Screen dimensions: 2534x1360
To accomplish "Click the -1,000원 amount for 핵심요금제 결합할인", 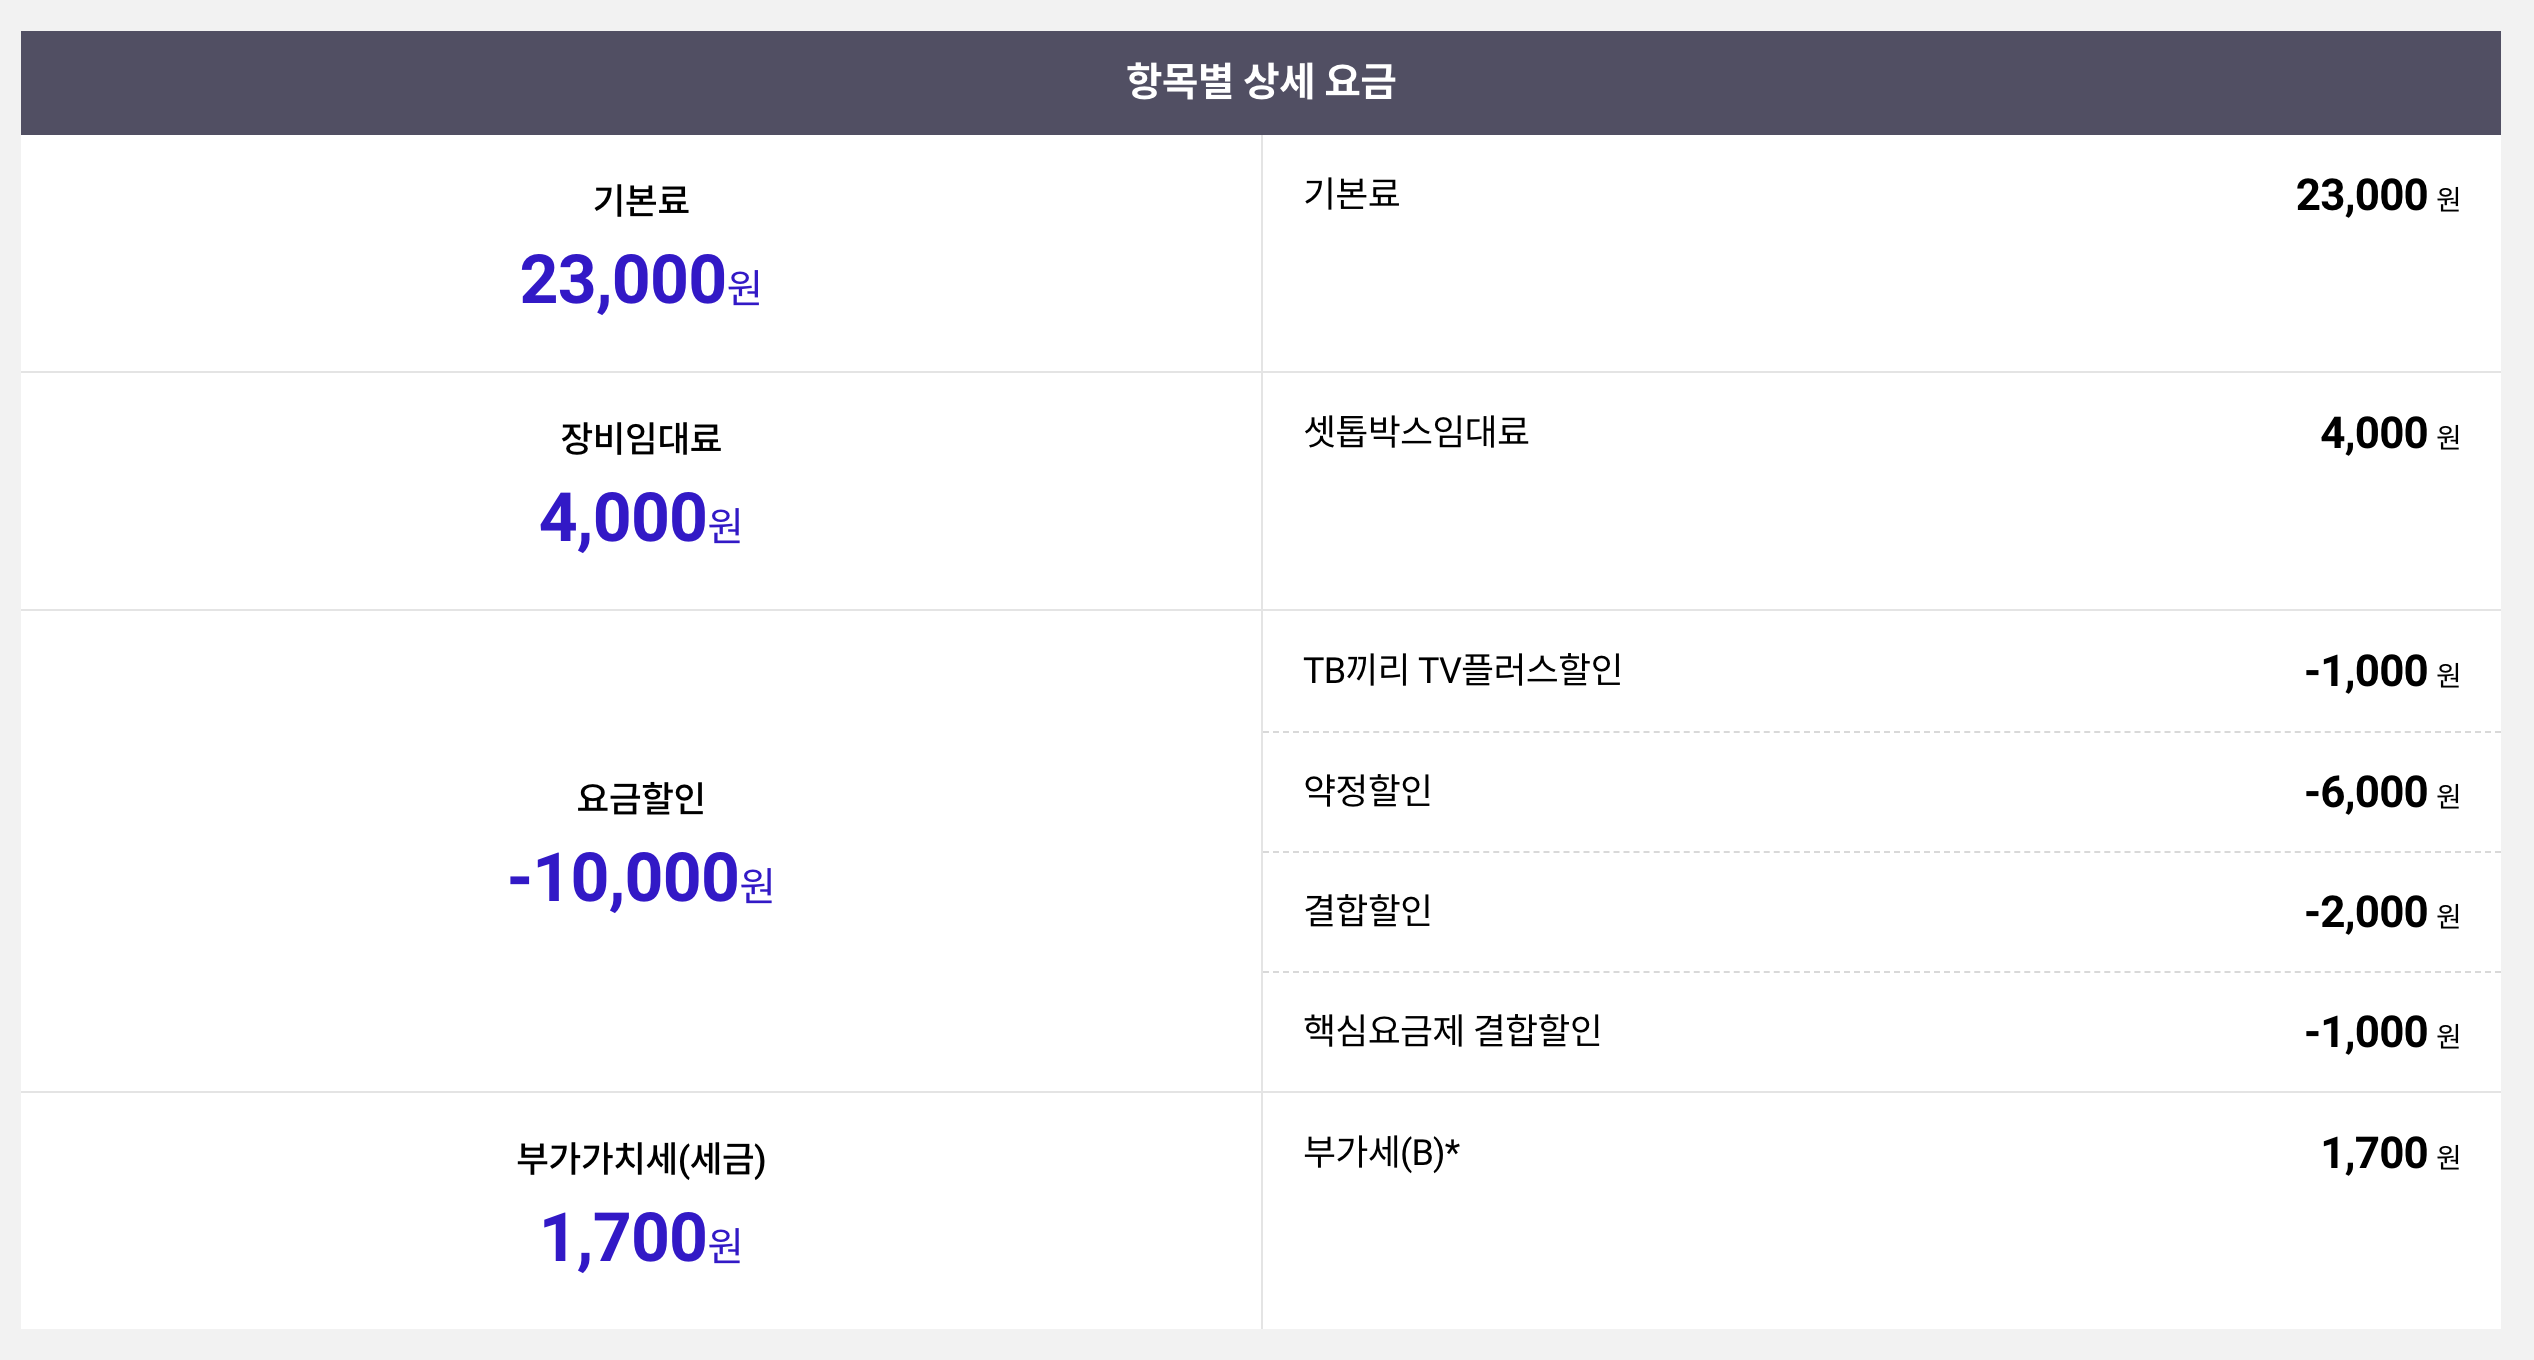I will click(2380, 1033).
